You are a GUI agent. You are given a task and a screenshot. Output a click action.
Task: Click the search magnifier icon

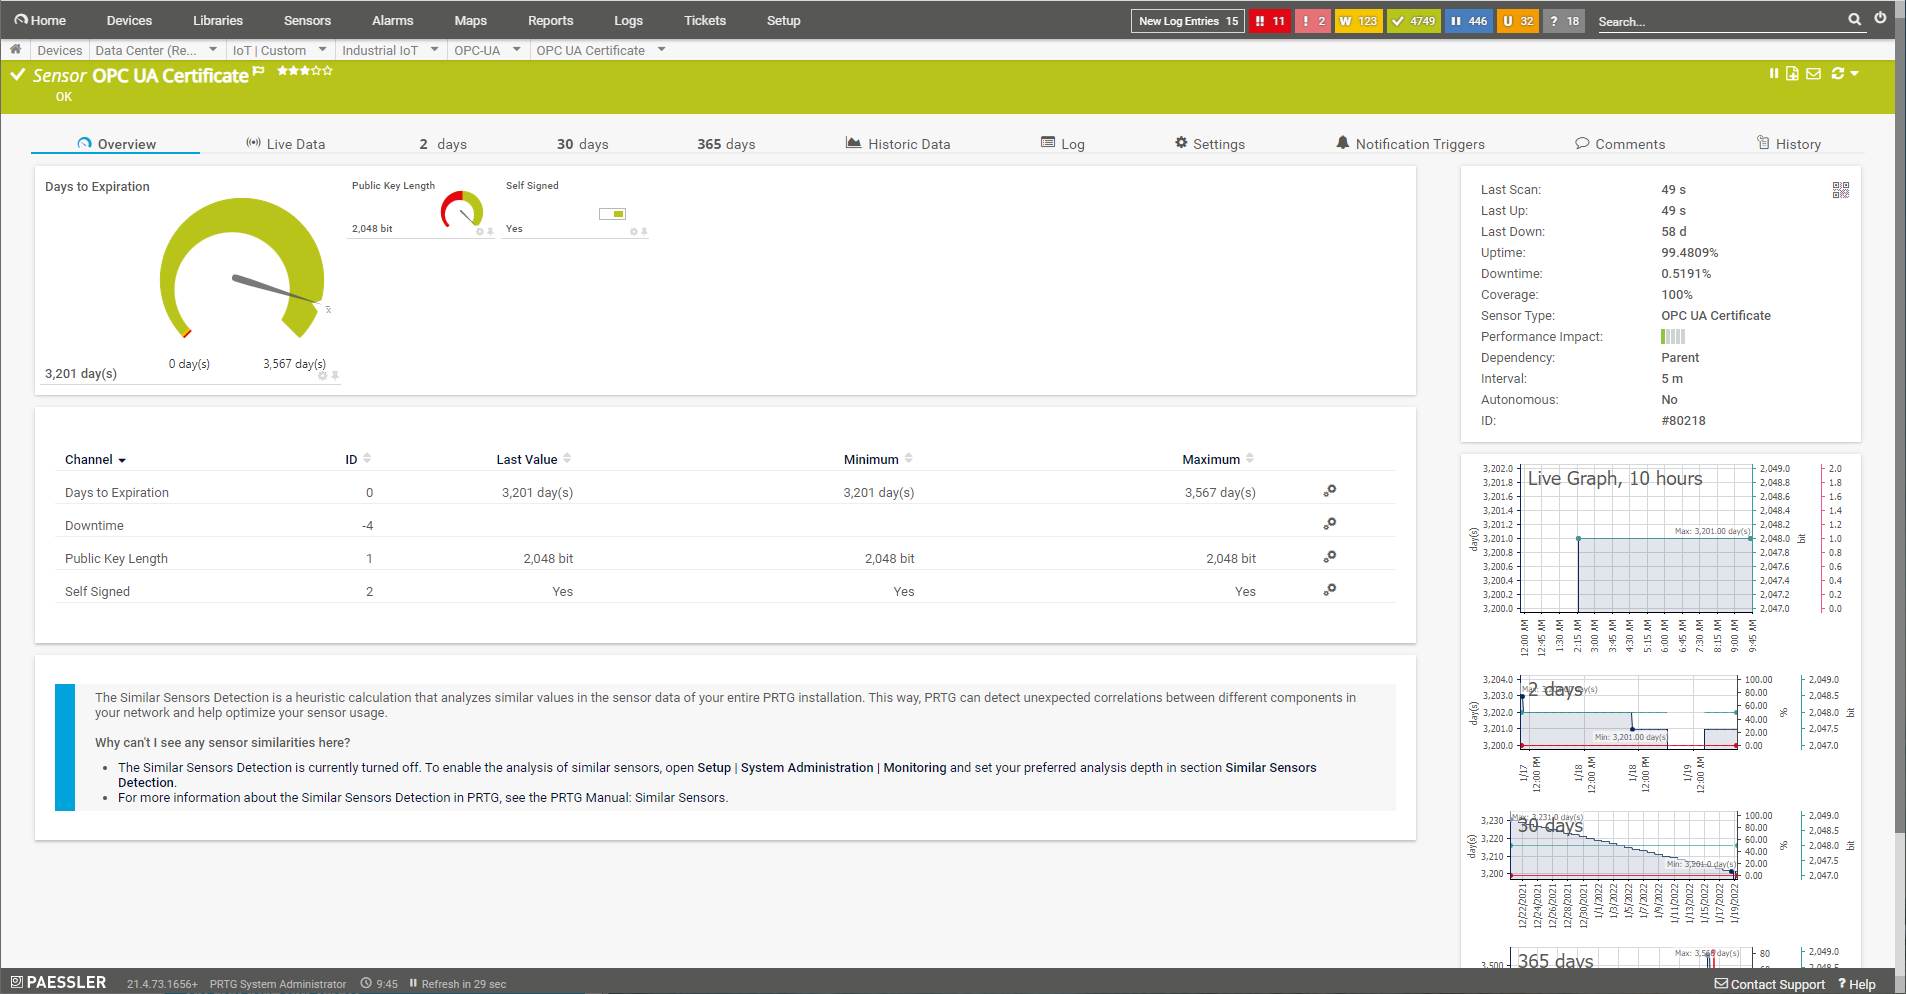[1854, 19]
